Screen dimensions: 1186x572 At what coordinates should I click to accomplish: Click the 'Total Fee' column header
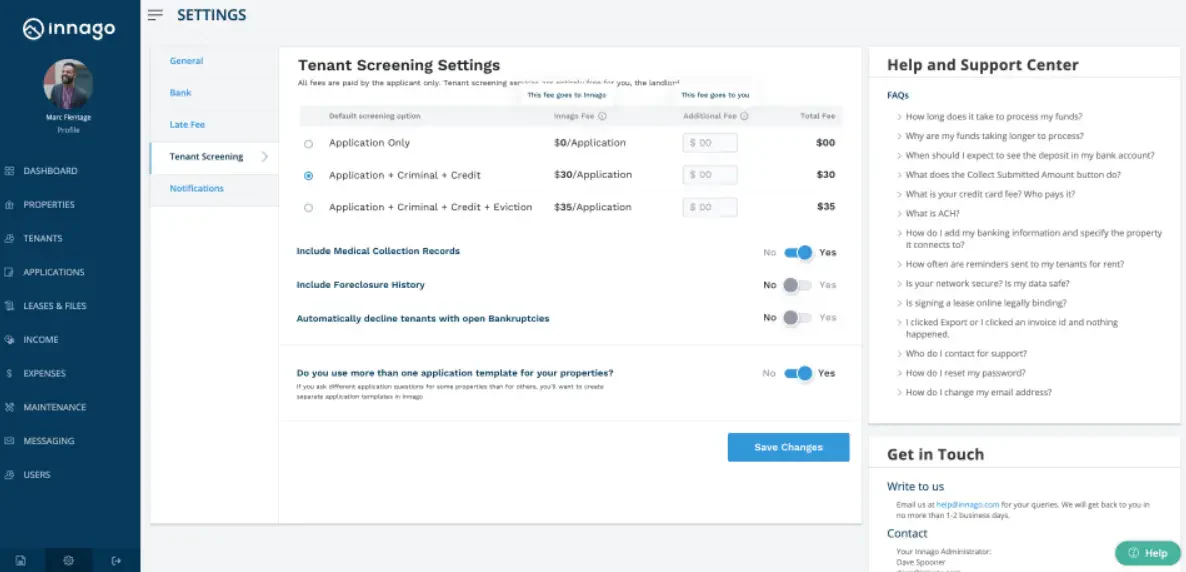click(x=818, y=117)
